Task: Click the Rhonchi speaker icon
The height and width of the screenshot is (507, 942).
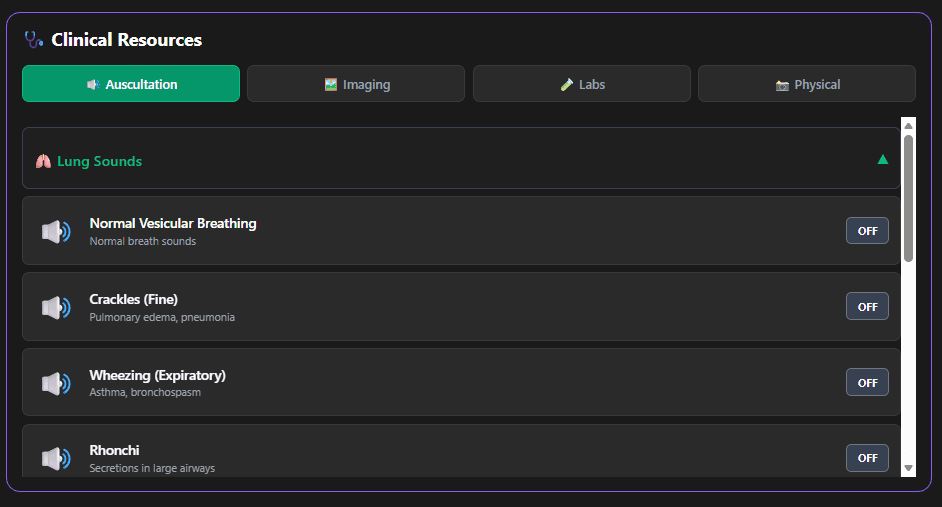Action: coord(56,459)
